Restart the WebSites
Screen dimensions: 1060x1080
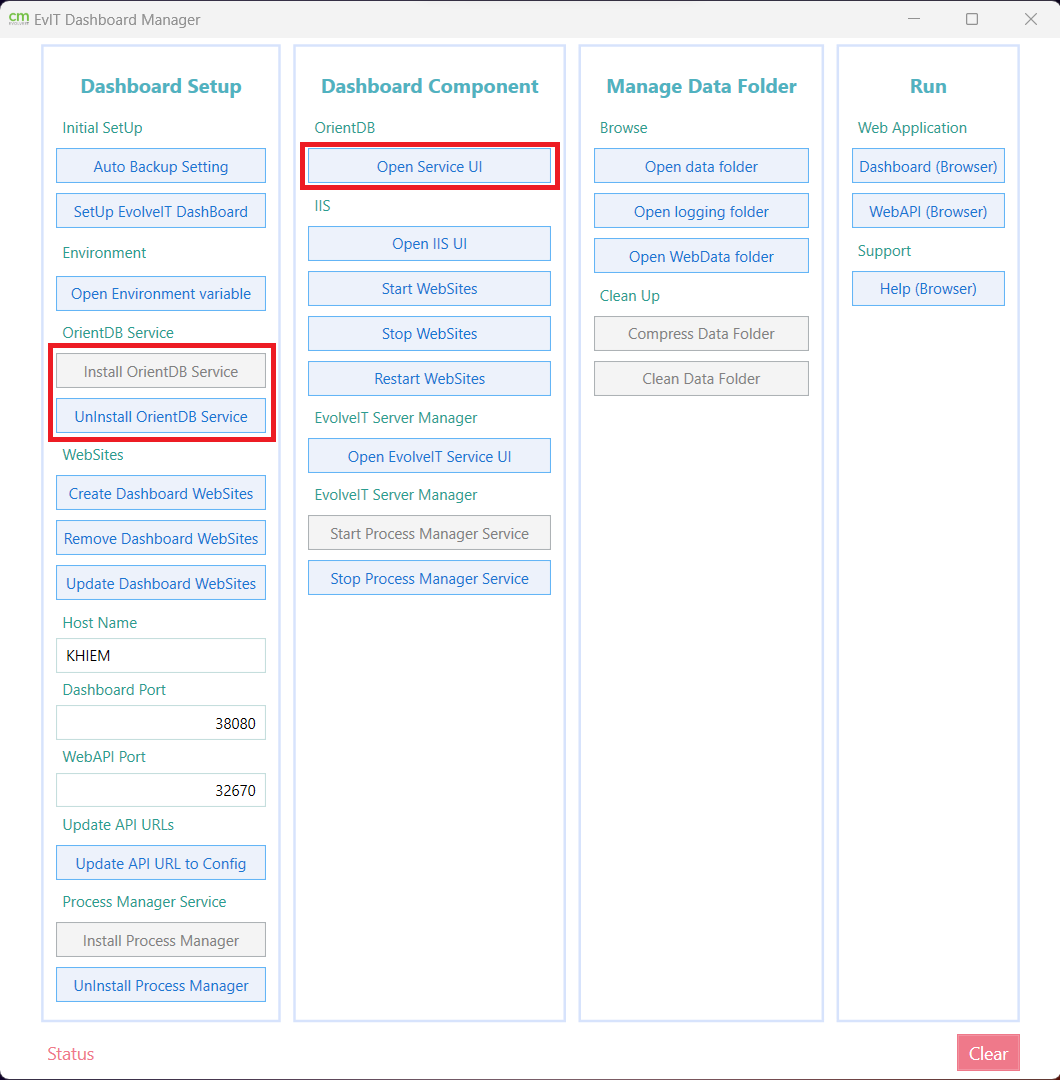coord(429,378)
